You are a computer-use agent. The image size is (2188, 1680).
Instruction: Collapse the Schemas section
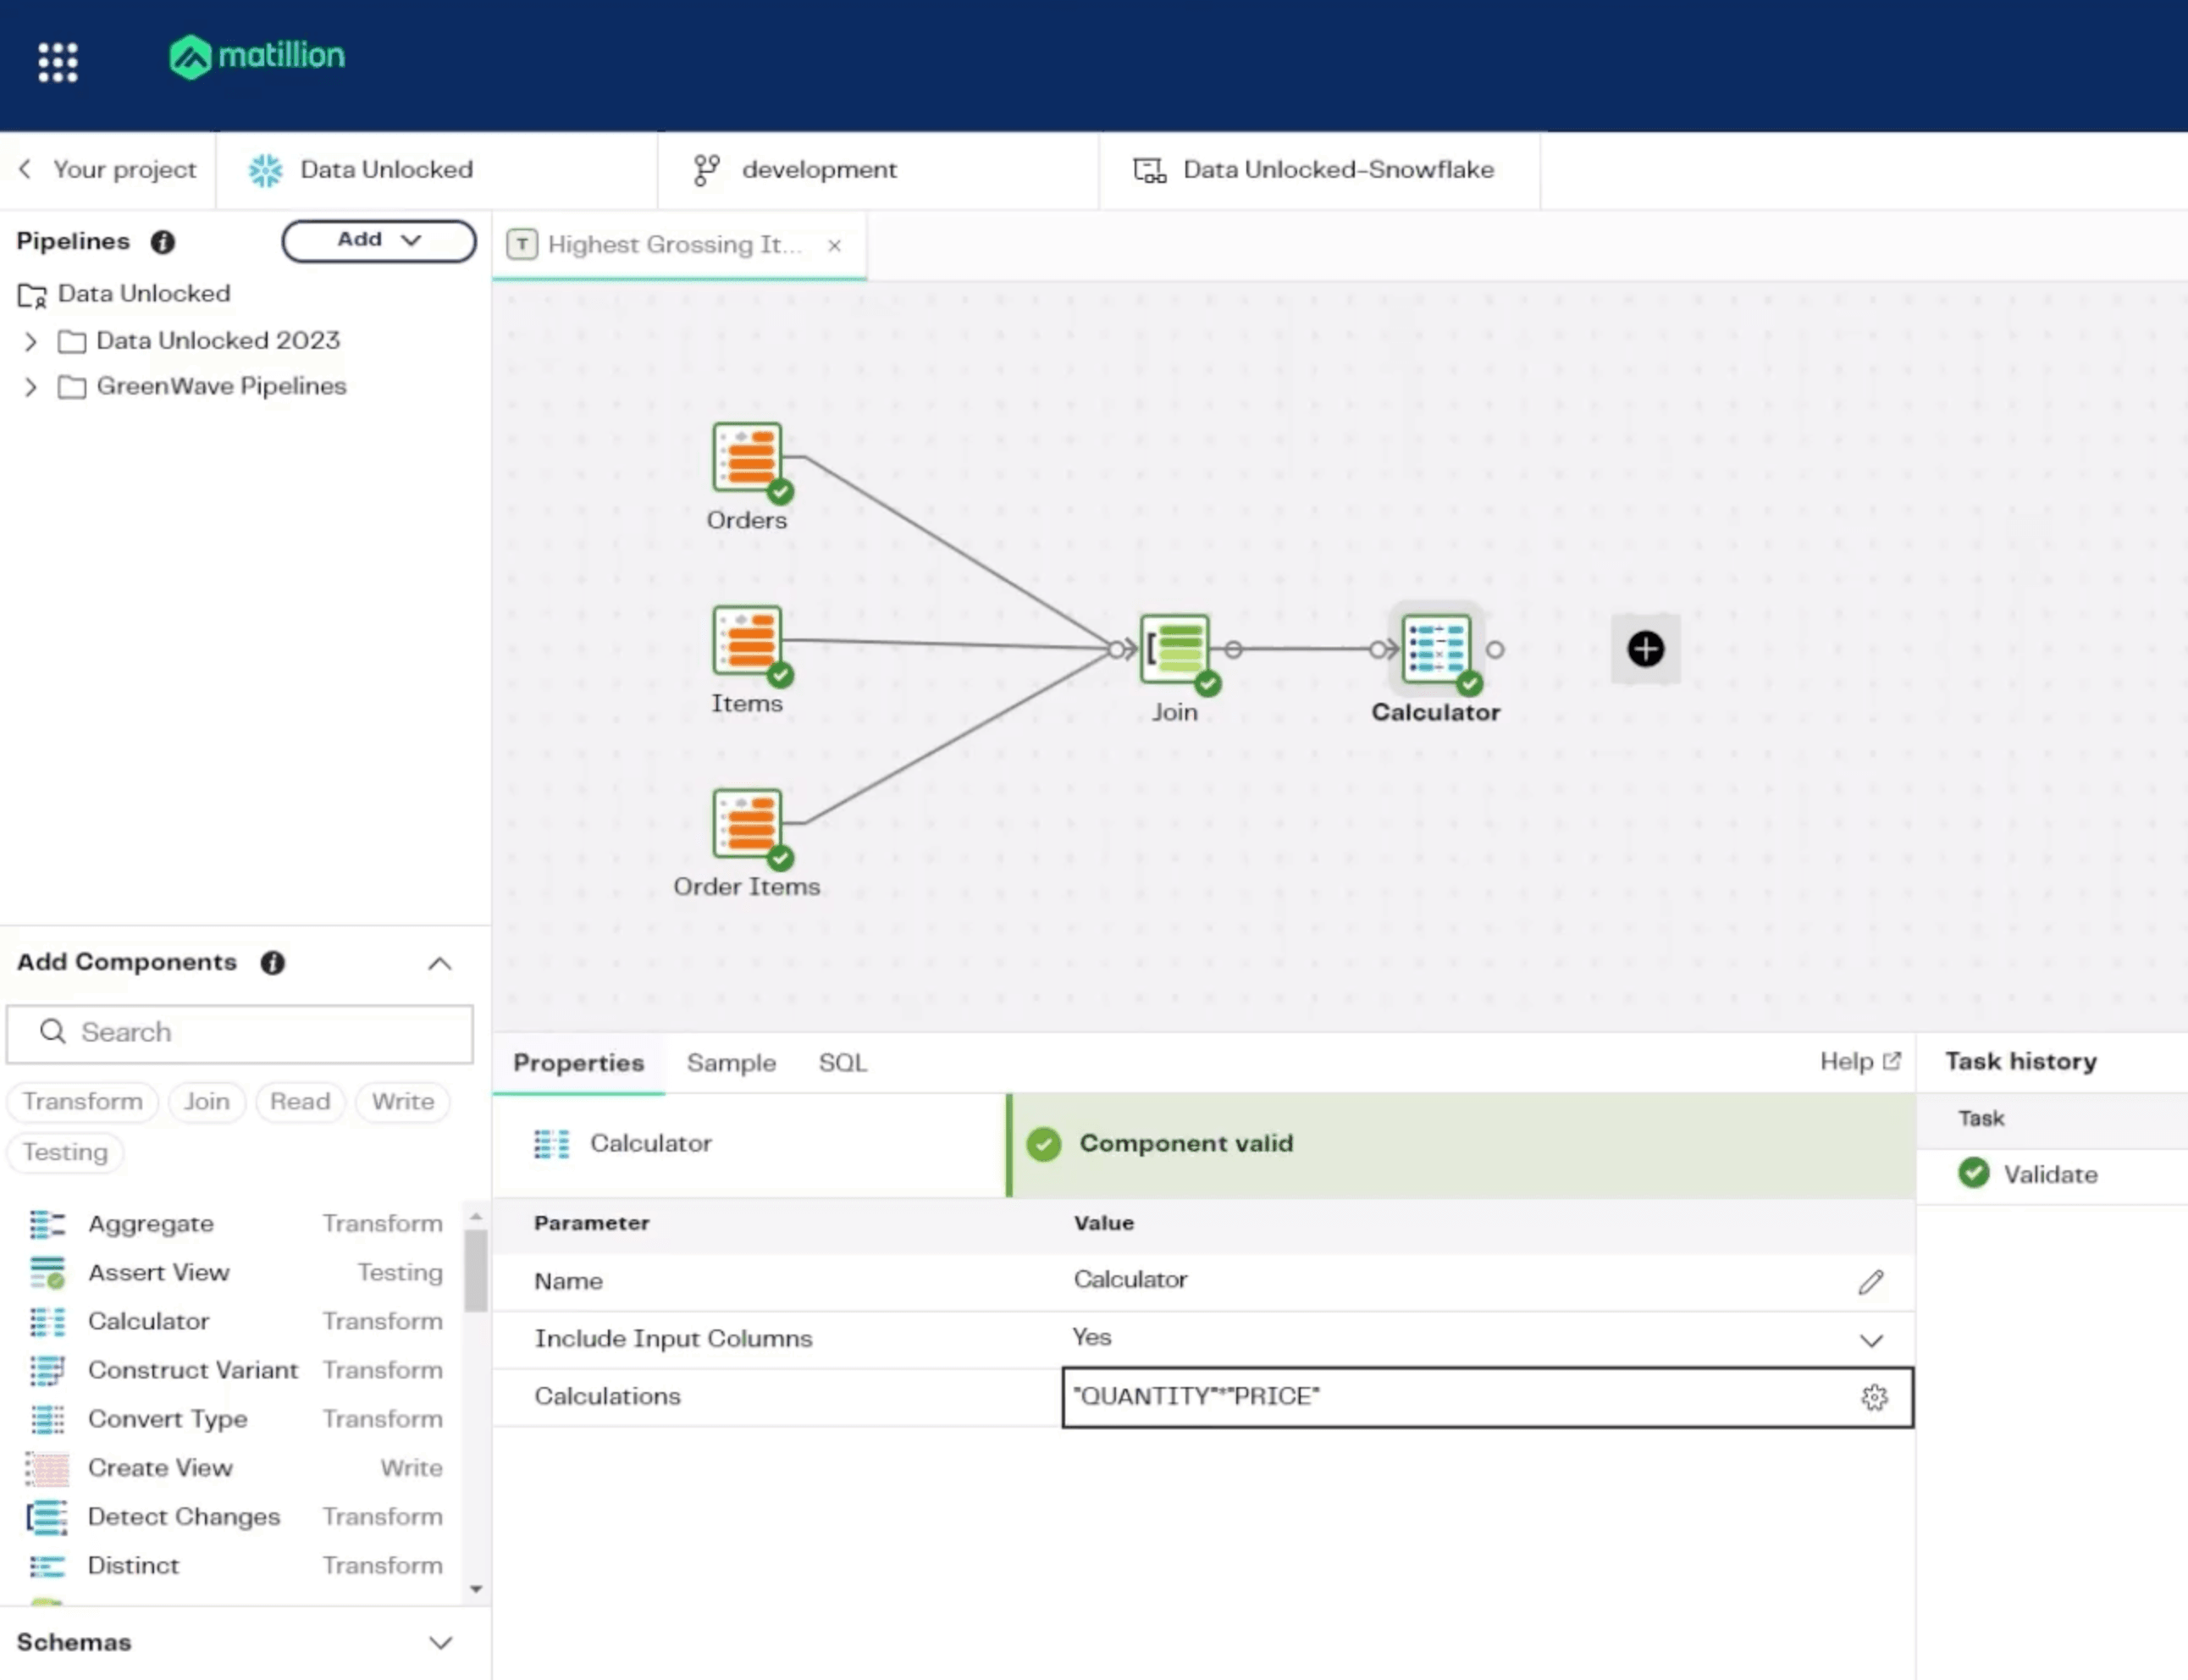(440, 1642)
